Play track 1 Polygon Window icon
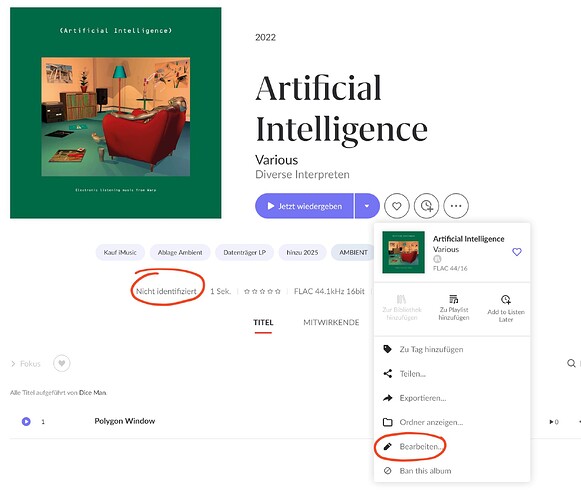Screen dimensions: 581x500 coord(26,421)
